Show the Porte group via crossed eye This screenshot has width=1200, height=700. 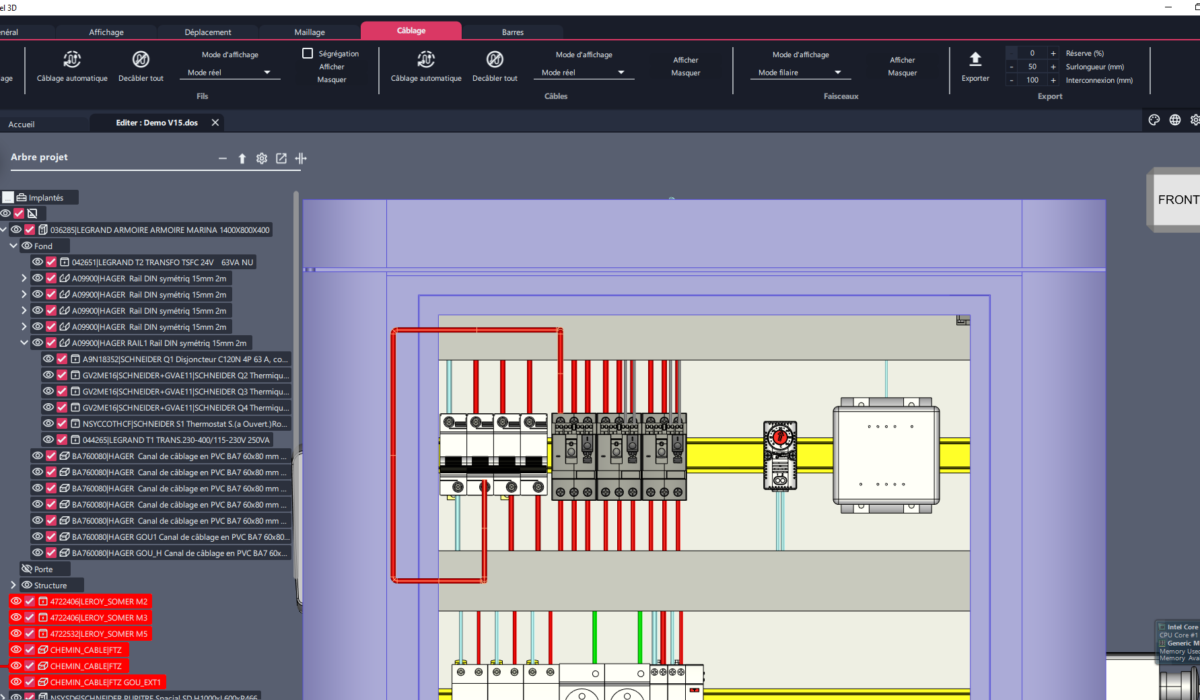tap(27, 569)
